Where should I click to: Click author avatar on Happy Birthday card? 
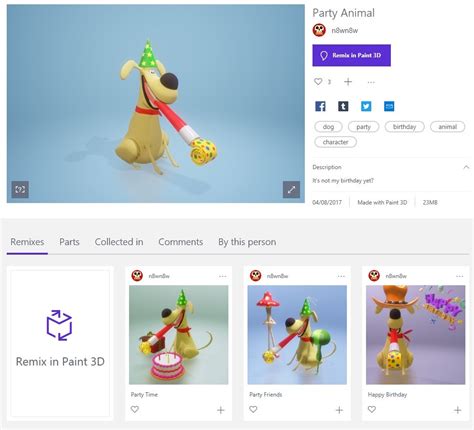tap(374, 276)
